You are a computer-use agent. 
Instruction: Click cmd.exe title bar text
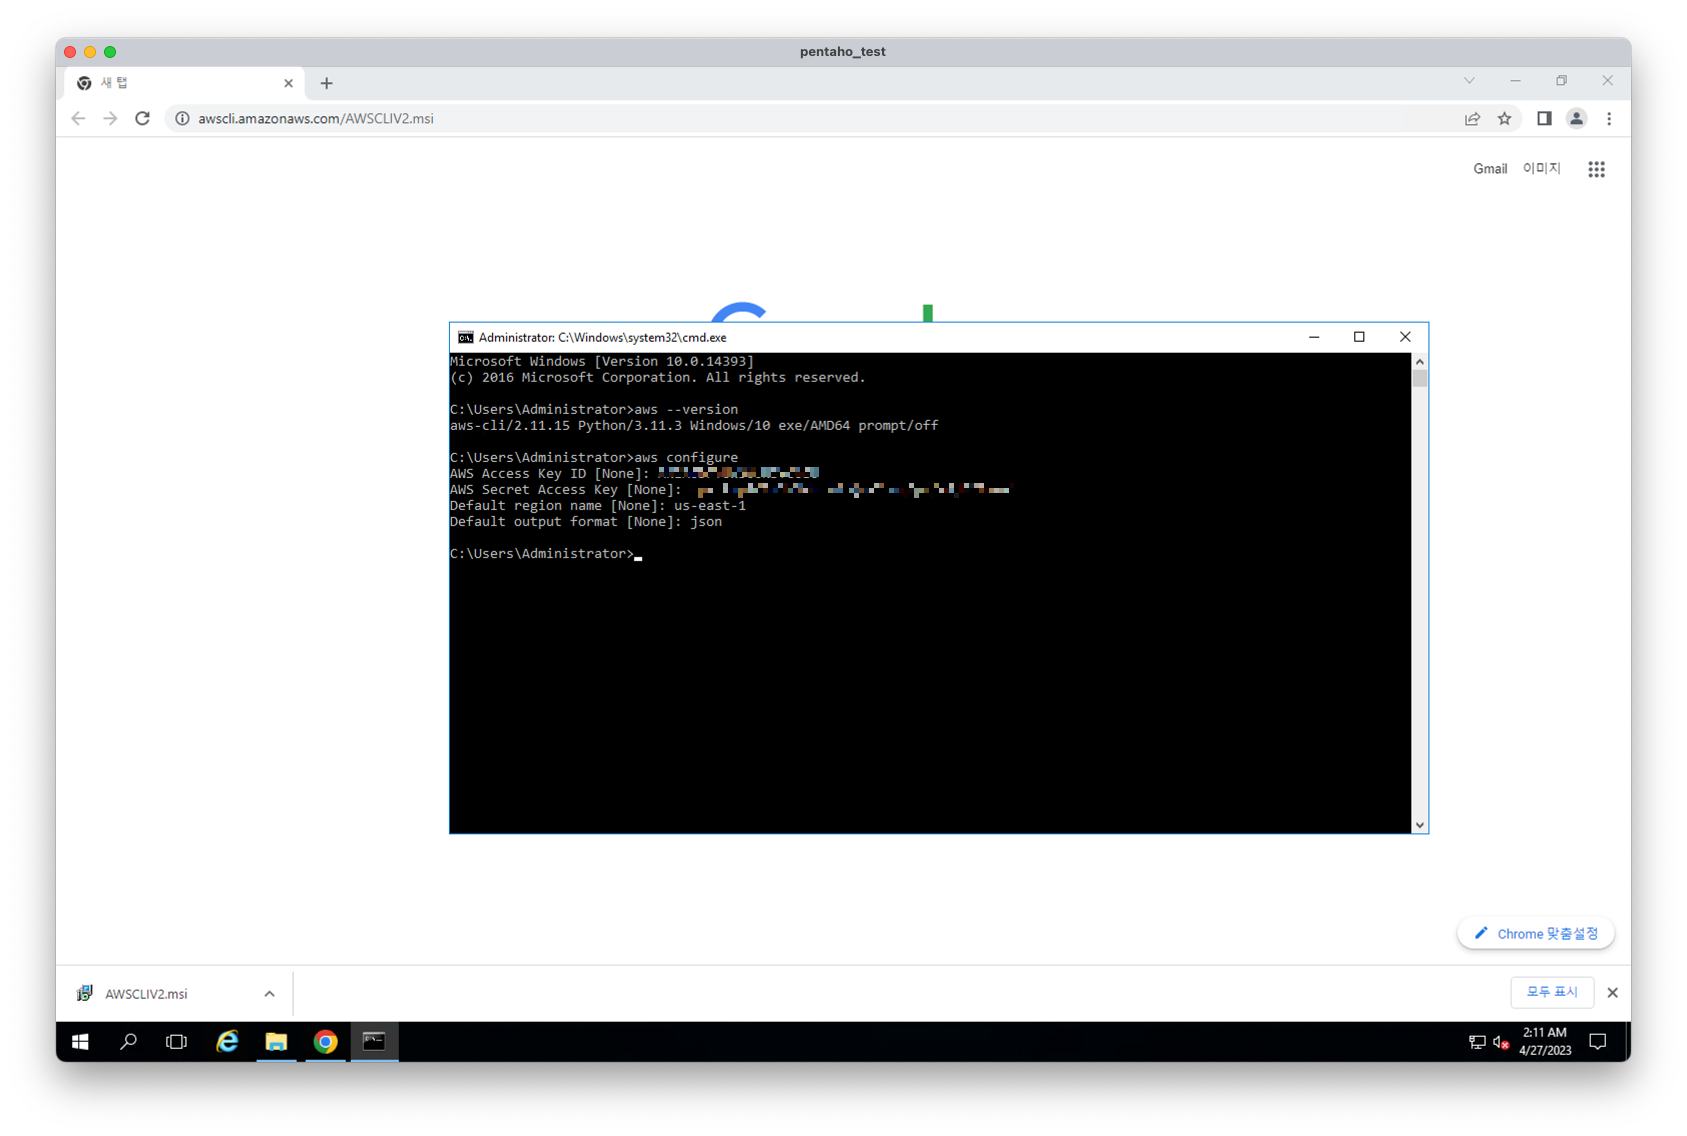[x=602, y=338]
